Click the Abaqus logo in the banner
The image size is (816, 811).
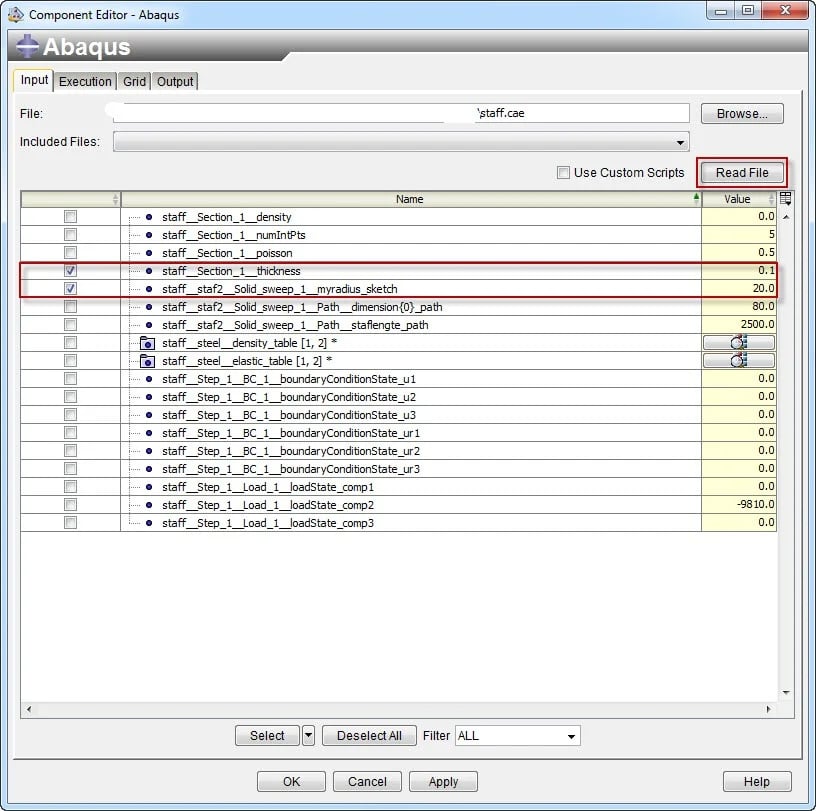pos(27,46)
